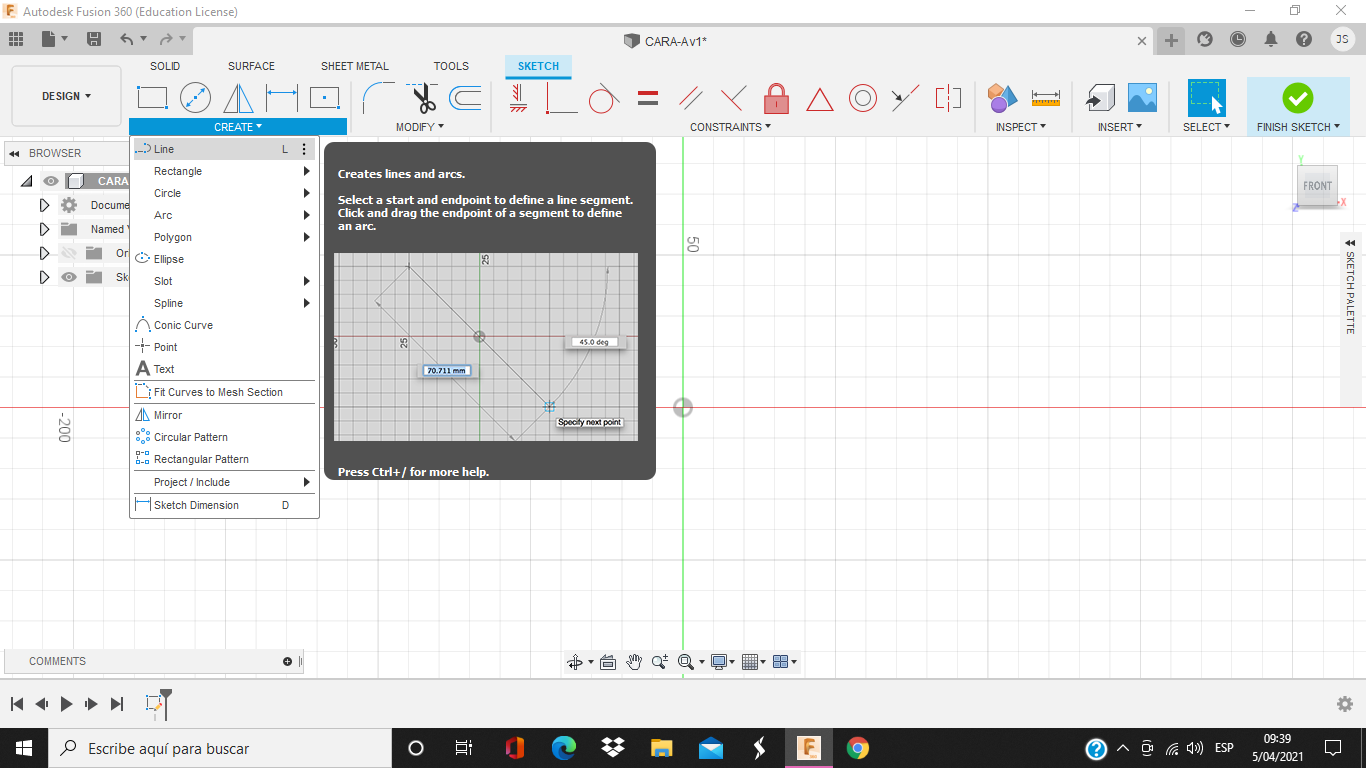Expand the SKETCH PALETTE panel
1366x768 pixels.
1350,243
